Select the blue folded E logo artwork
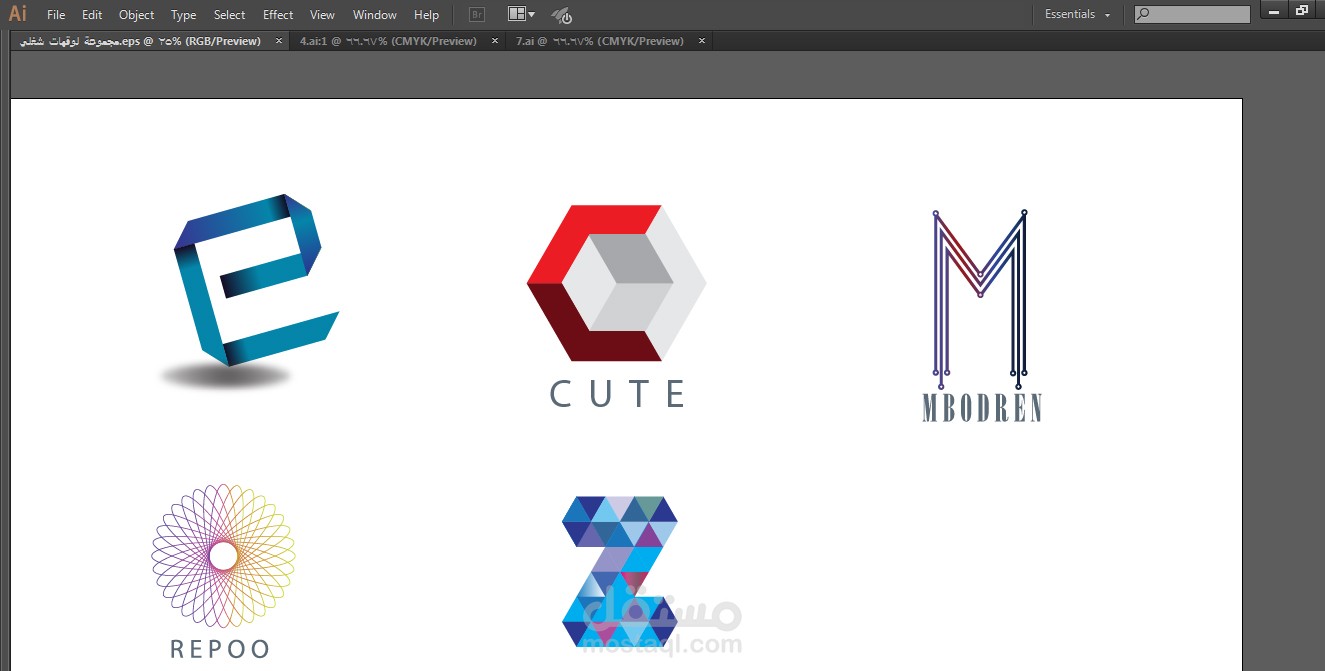Image resolution: width=1325 pixels, height=671 pixels. (255, 280)
